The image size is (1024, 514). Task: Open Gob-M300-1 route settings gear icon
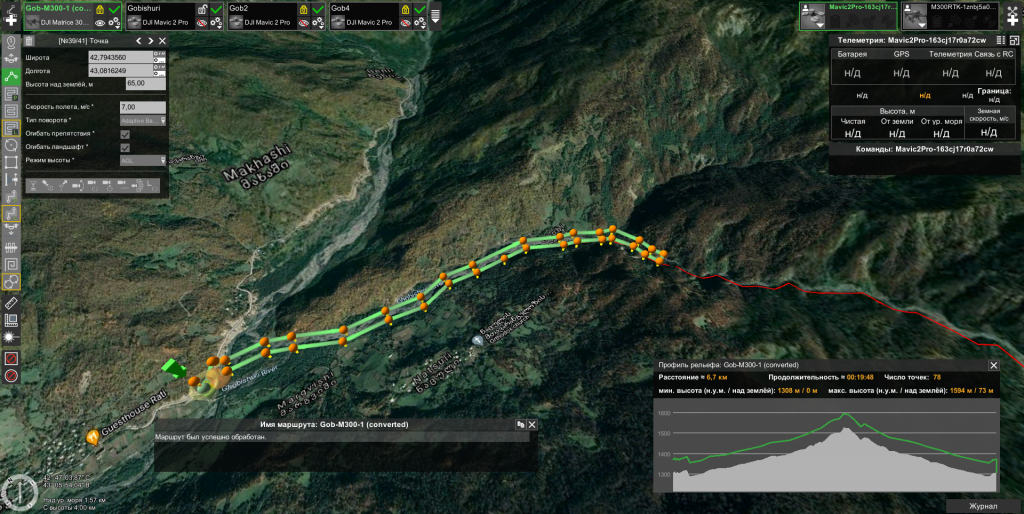pyautogui.click(x=115, y=22)
